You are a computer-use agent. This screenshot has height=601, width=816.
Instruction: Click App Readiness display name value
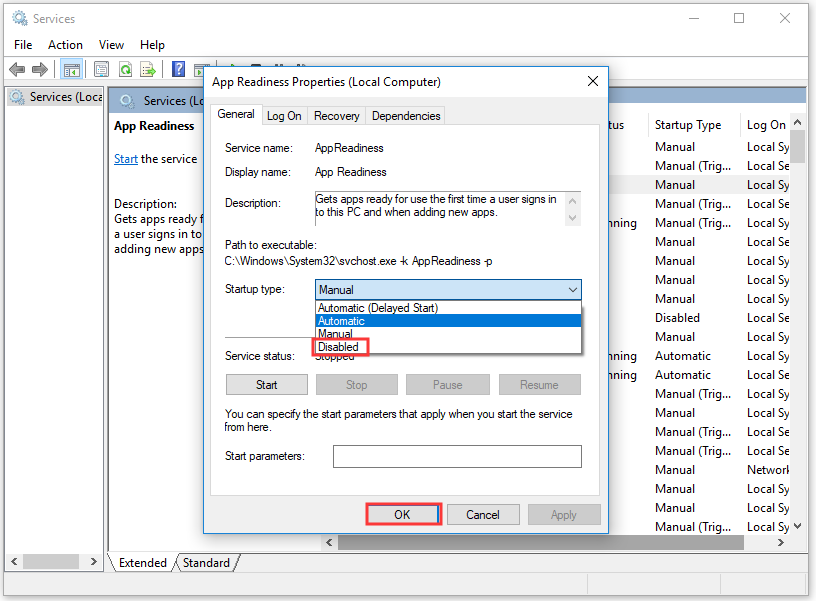click(x=350, y=172)
